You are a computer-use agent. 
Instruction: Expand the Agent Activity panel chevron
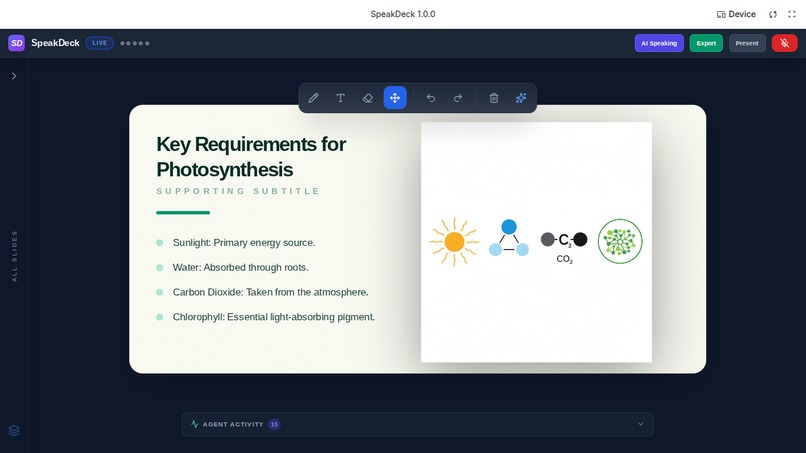click(x=640, y=424)
